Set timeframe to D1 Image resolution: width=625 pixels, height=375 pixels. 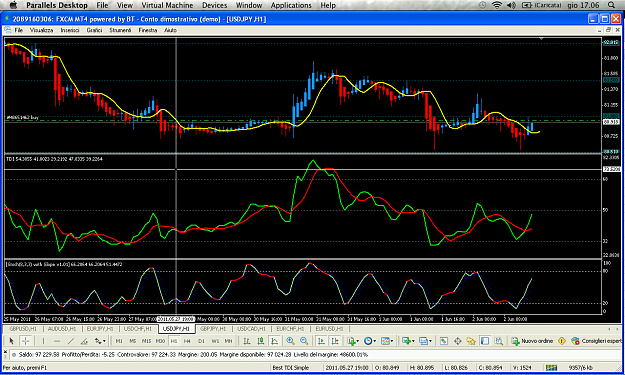201,341
